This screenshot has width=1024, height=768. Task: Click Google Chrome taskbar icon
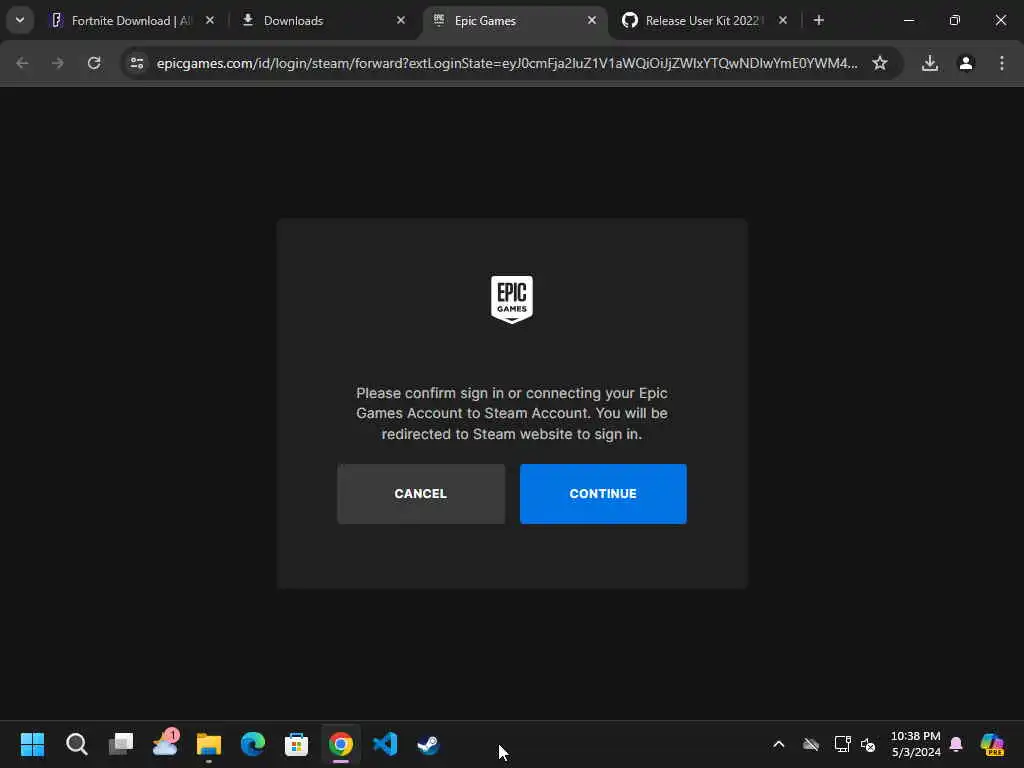(341, 744)
